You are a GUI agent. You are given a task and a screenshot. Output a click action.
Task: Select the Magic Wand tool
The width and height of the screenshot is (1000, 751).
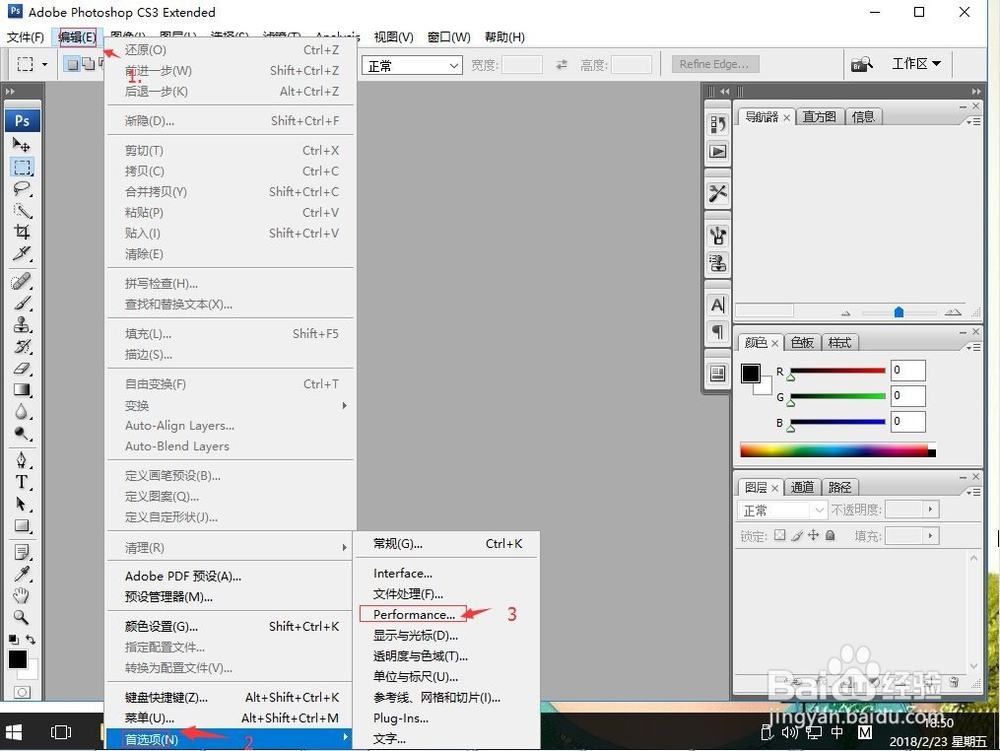click(22, 210)
